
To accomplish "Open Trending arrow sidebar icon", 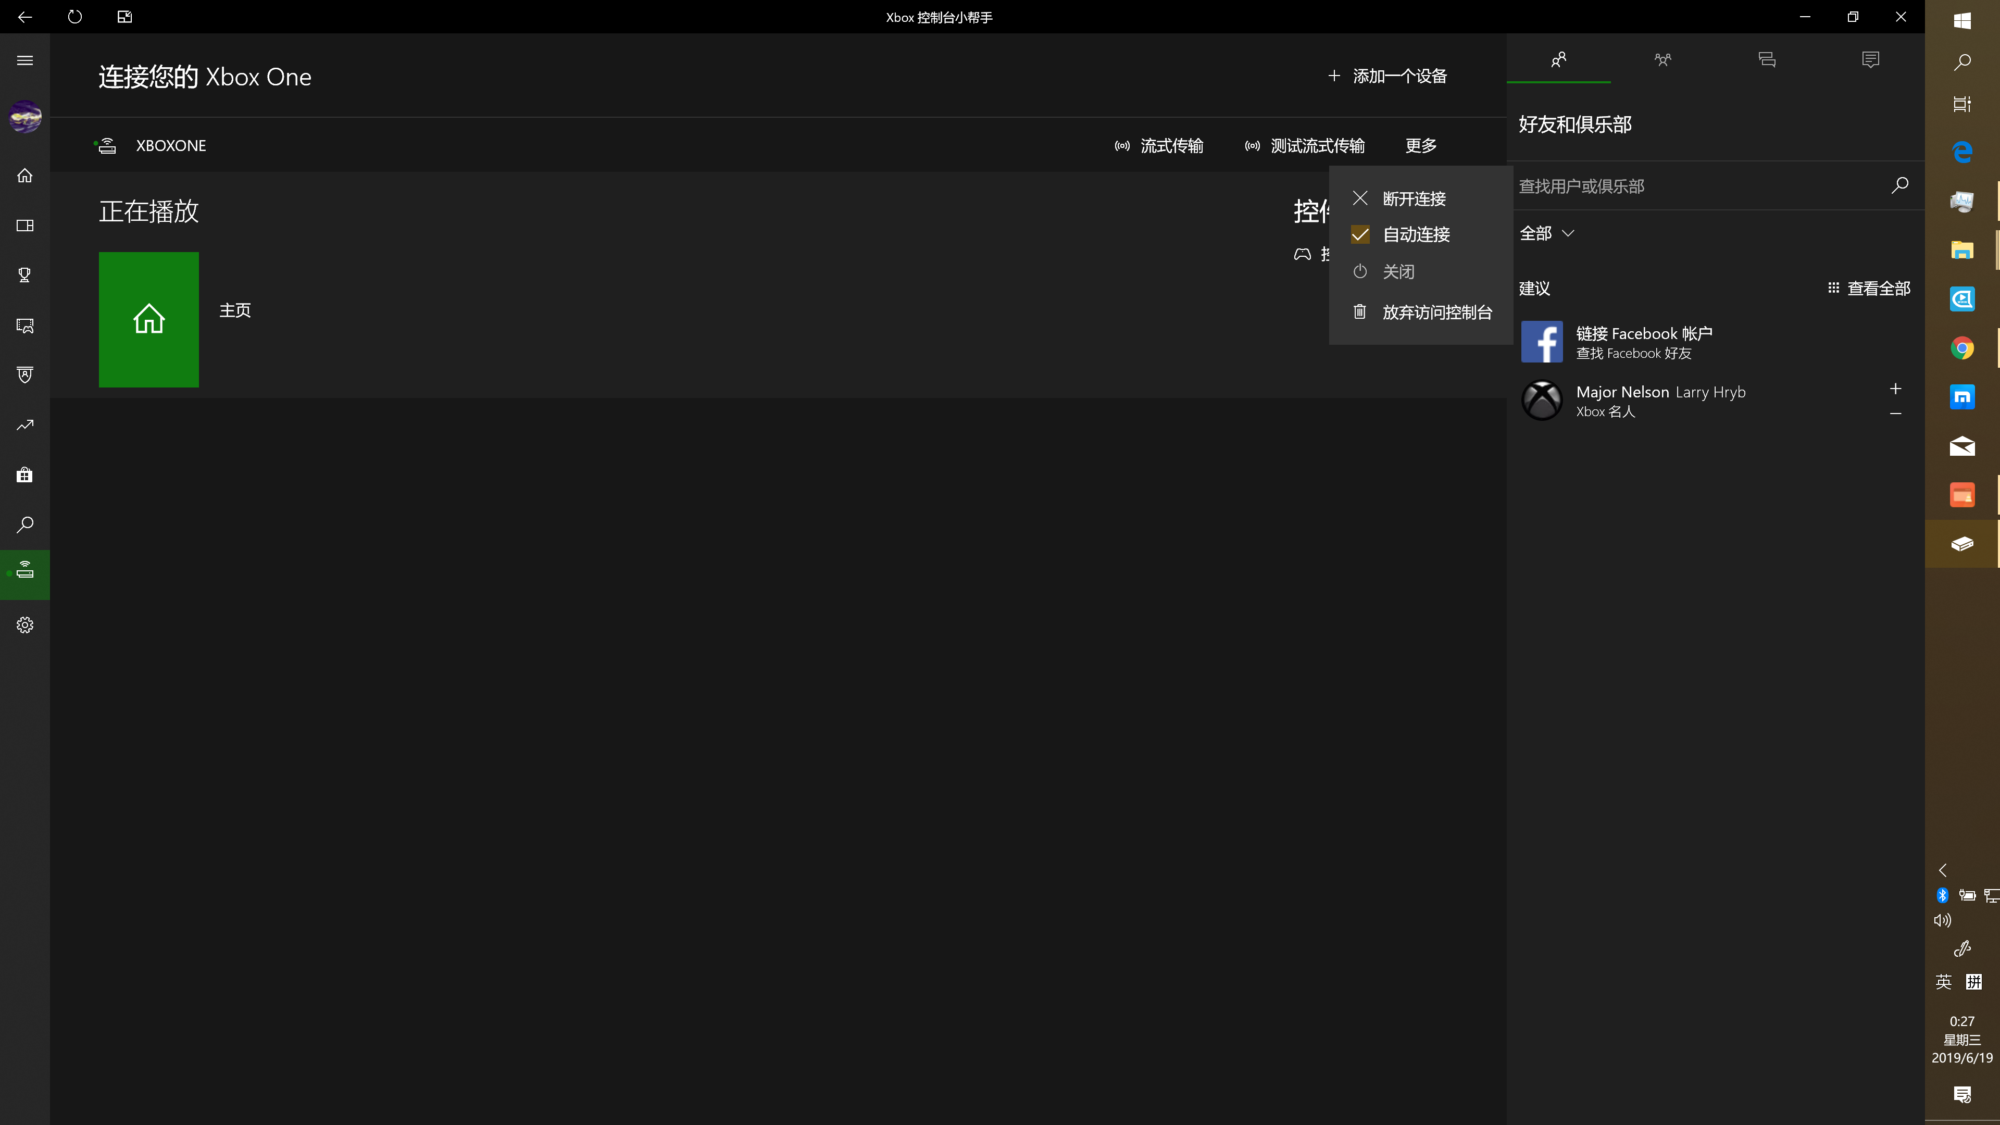I will click(x=25, y=425).
